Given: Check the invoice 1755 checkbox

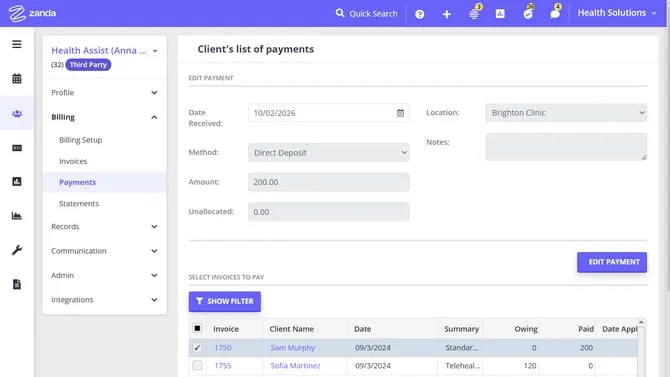Looking at the screenshot, I should coord(197,365).
